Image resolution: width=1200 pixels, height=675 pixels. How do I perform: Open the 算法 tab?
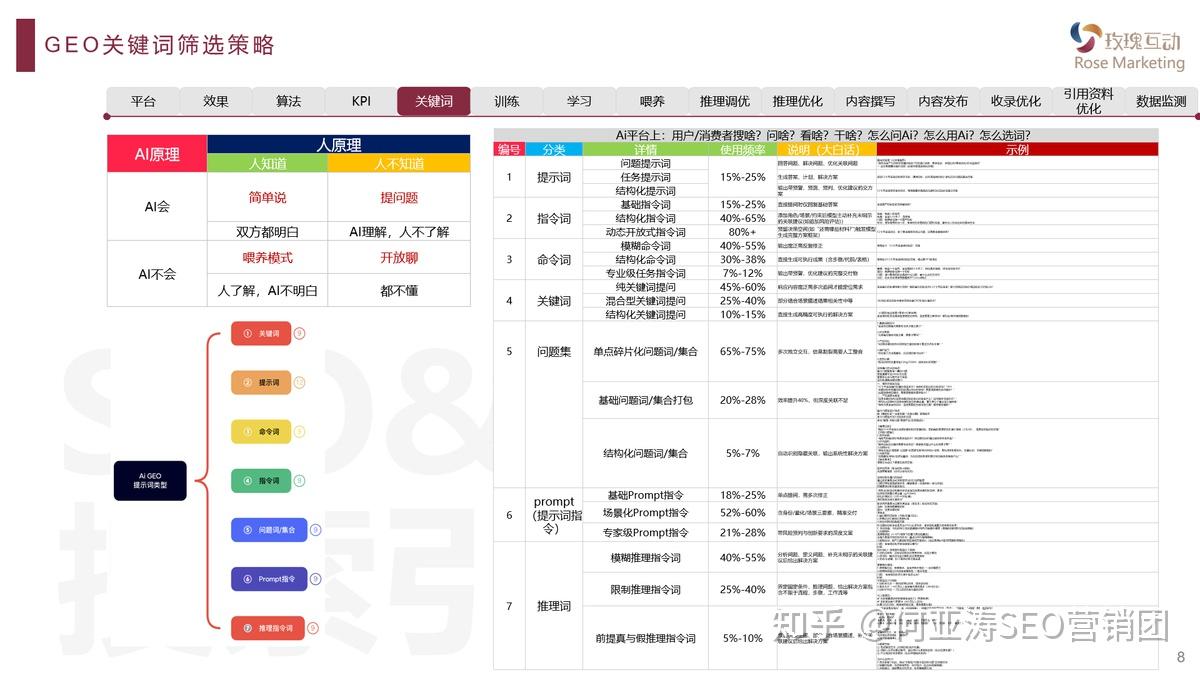point(288,101)
